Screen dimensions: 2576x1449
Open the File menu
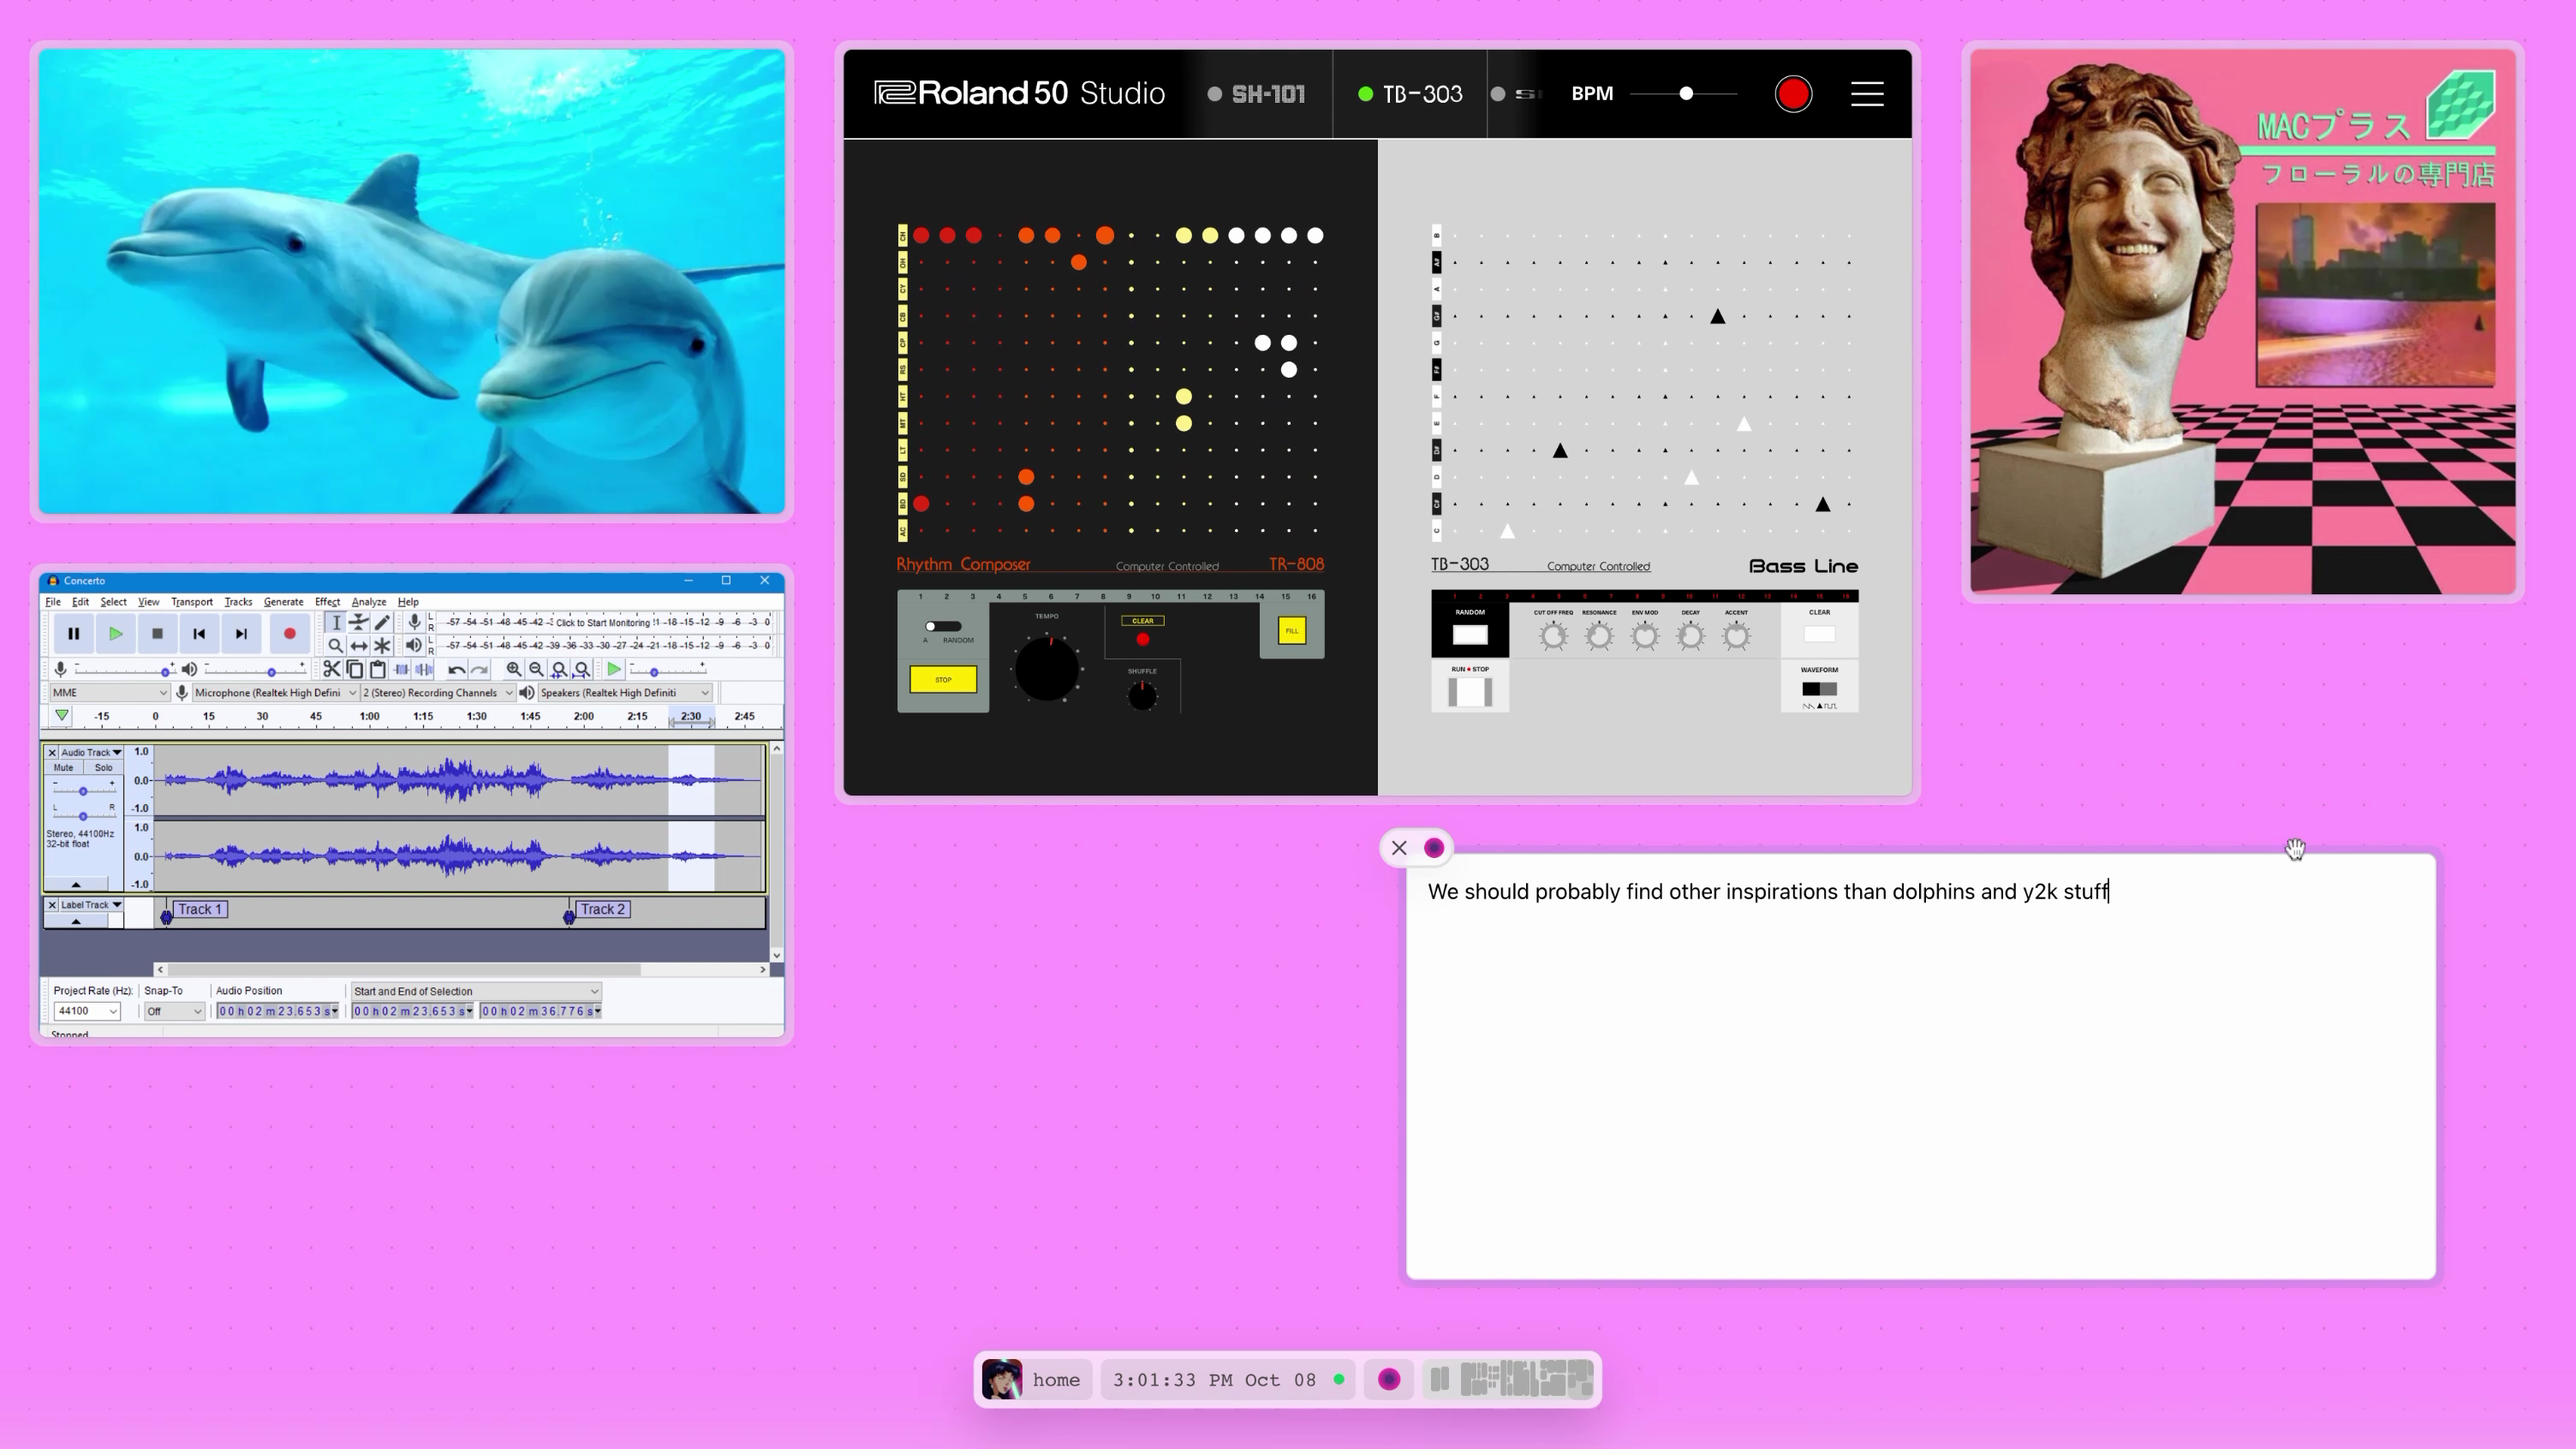[x=53, y=602]
